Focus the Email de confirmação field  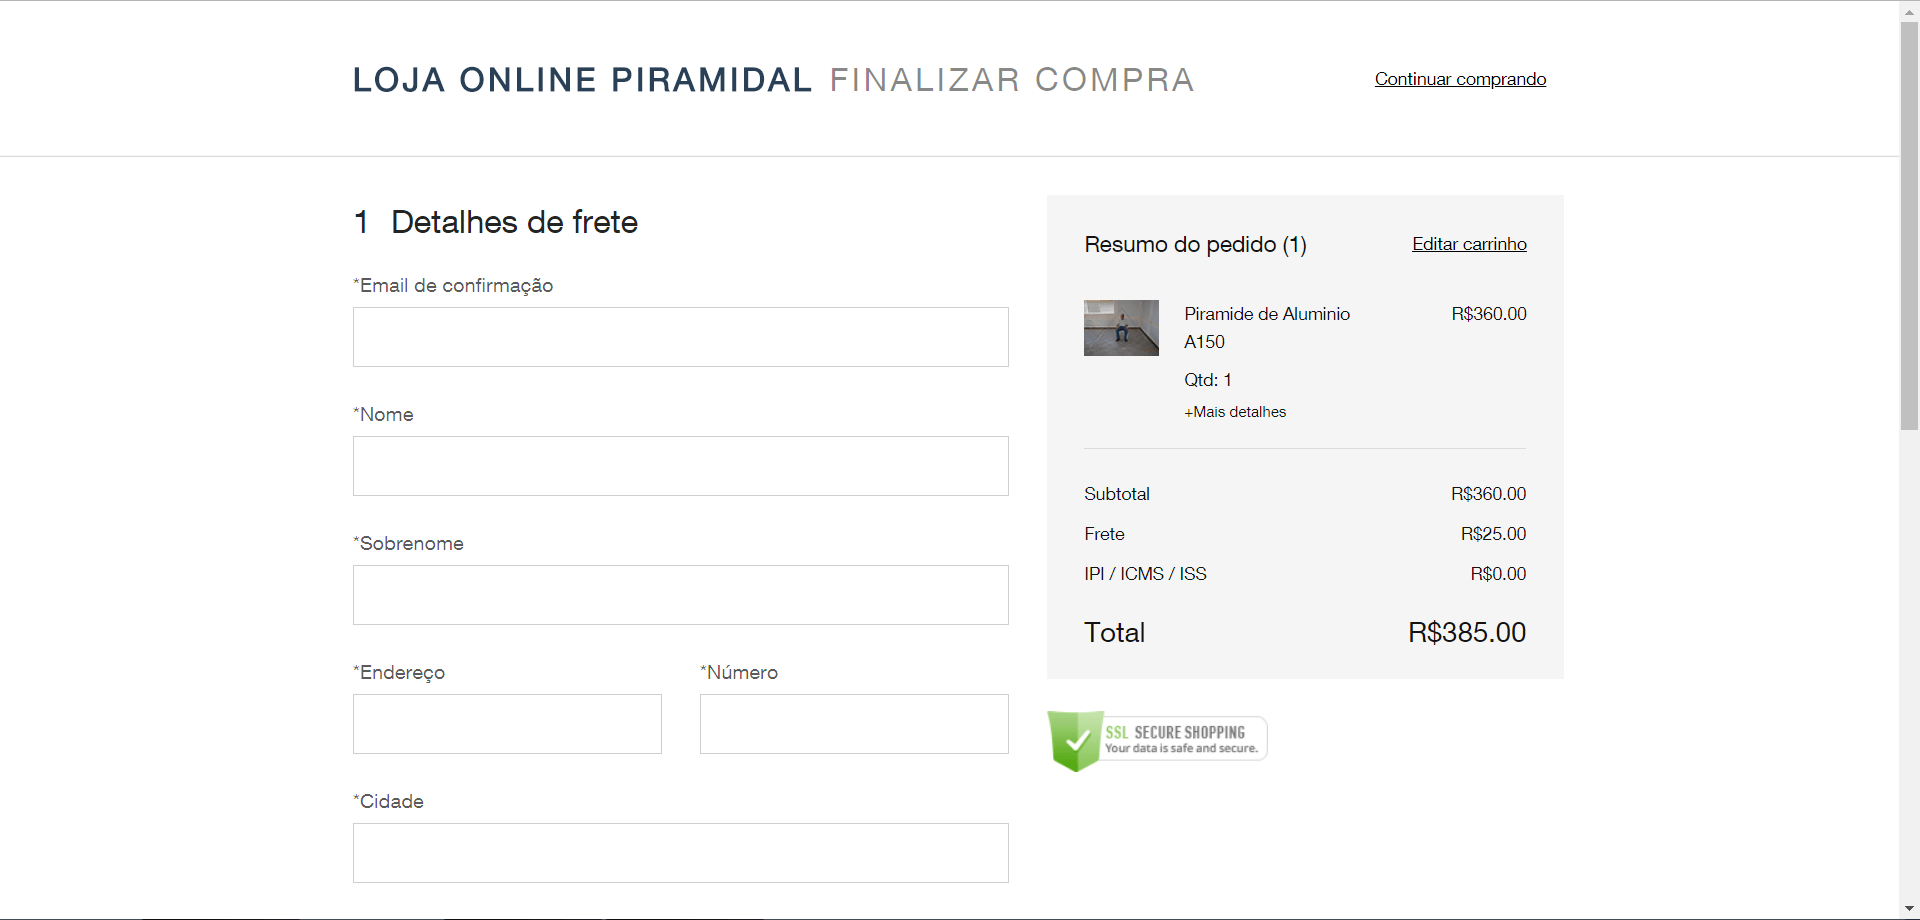pos(681,337)
